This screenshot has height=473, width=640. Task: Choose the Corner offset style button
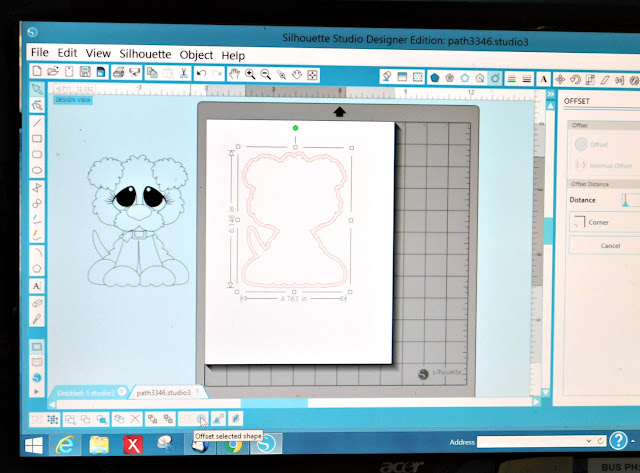pyautogui.click(x=604, y=222)
